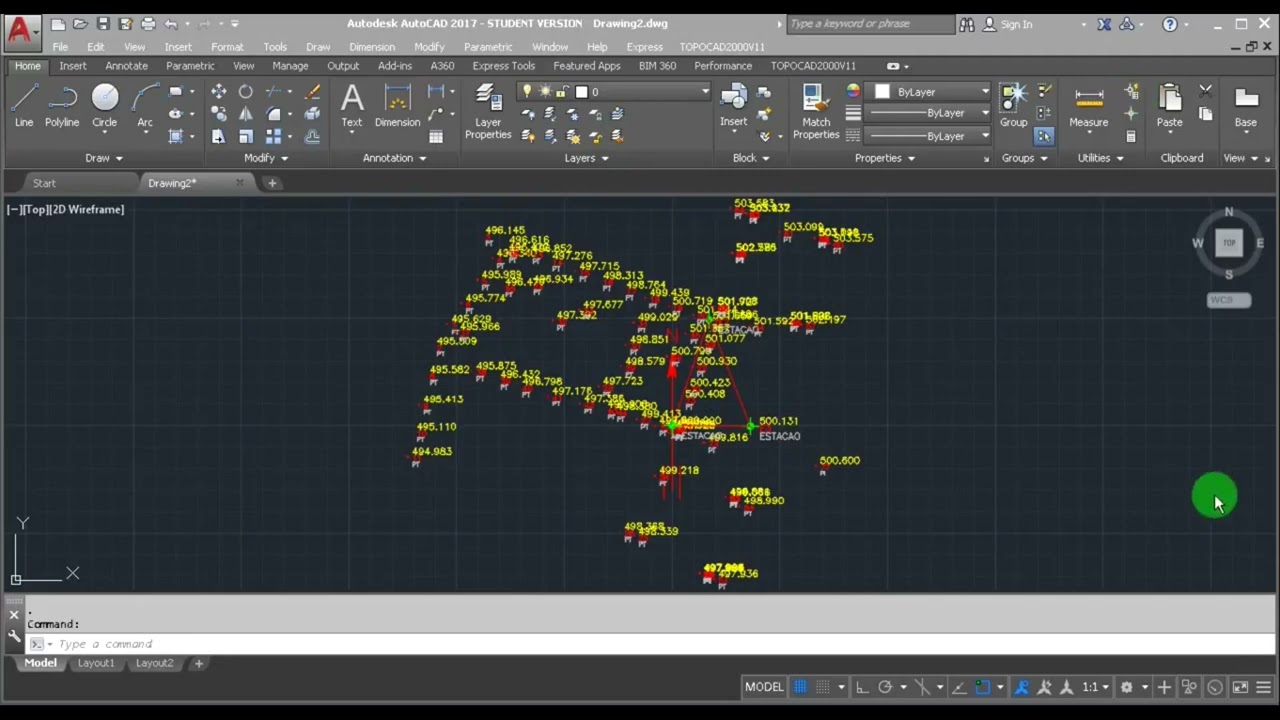Click the Move tool in Modify panel
The image size is (1280, 720).
pos(218,91)
